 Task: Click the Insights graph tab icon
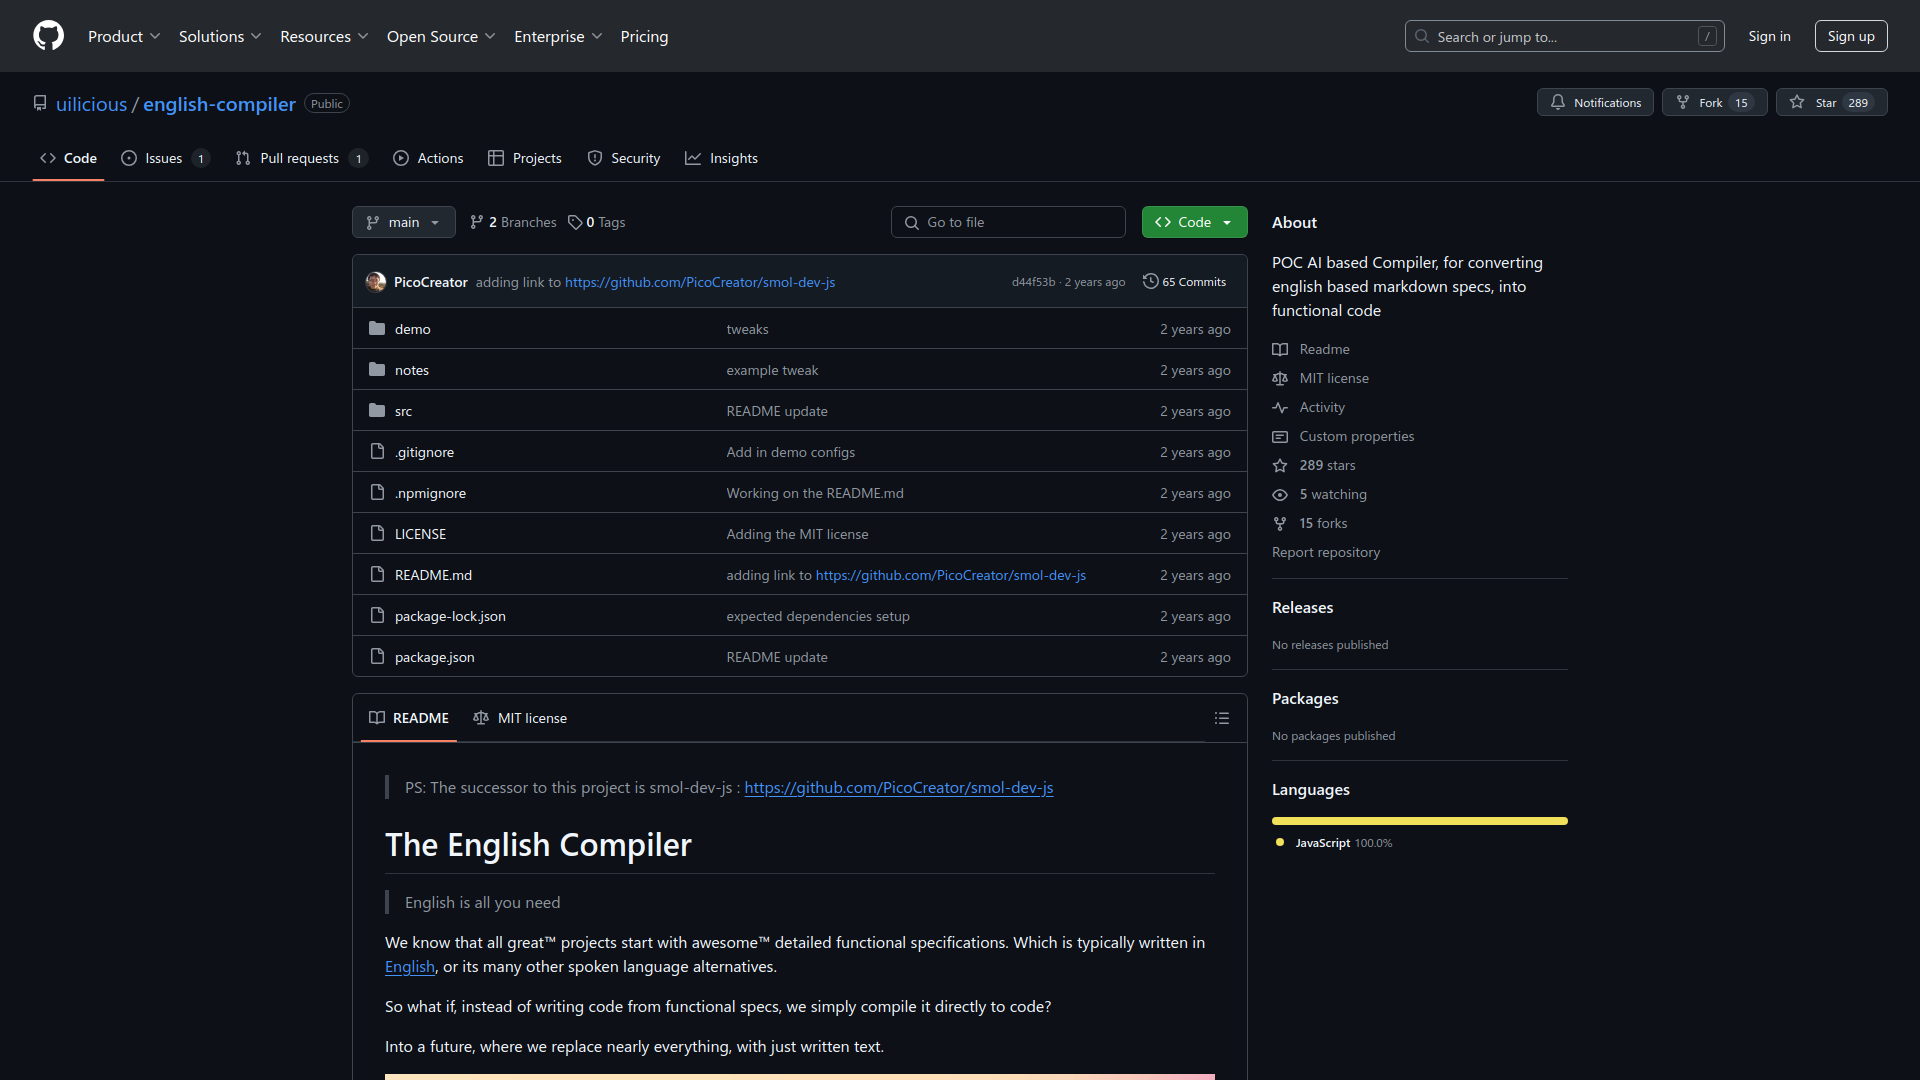click(692, 157)
